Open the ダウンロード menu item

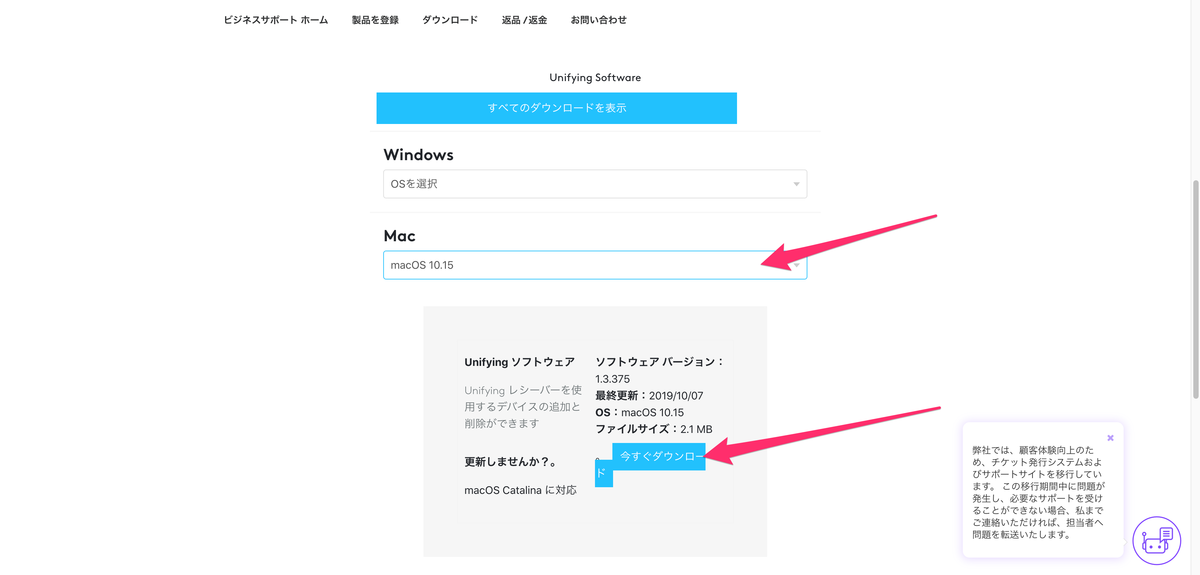(450, 20)
